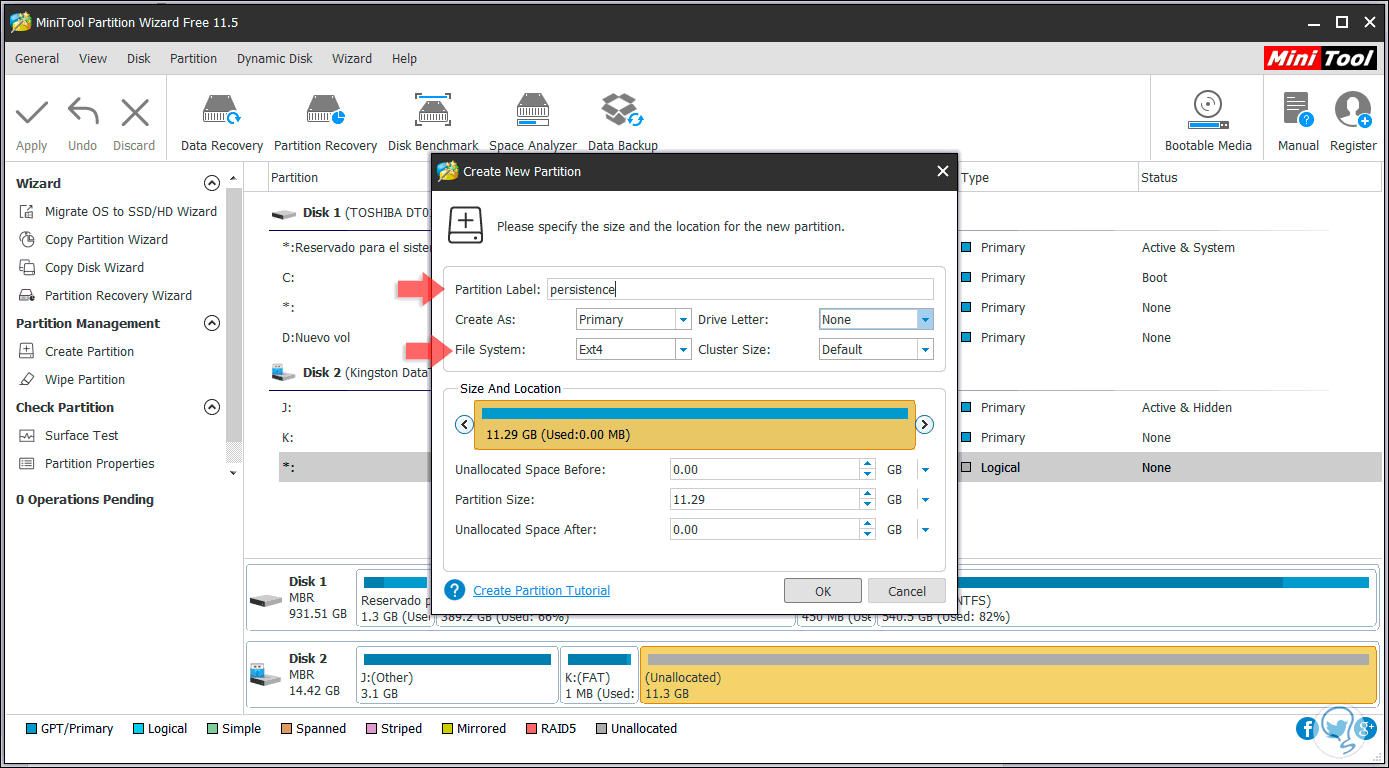Open the Manual icon
Image resolution: width=1389 pixels, height=768 pixels.
pos(1298,110)
